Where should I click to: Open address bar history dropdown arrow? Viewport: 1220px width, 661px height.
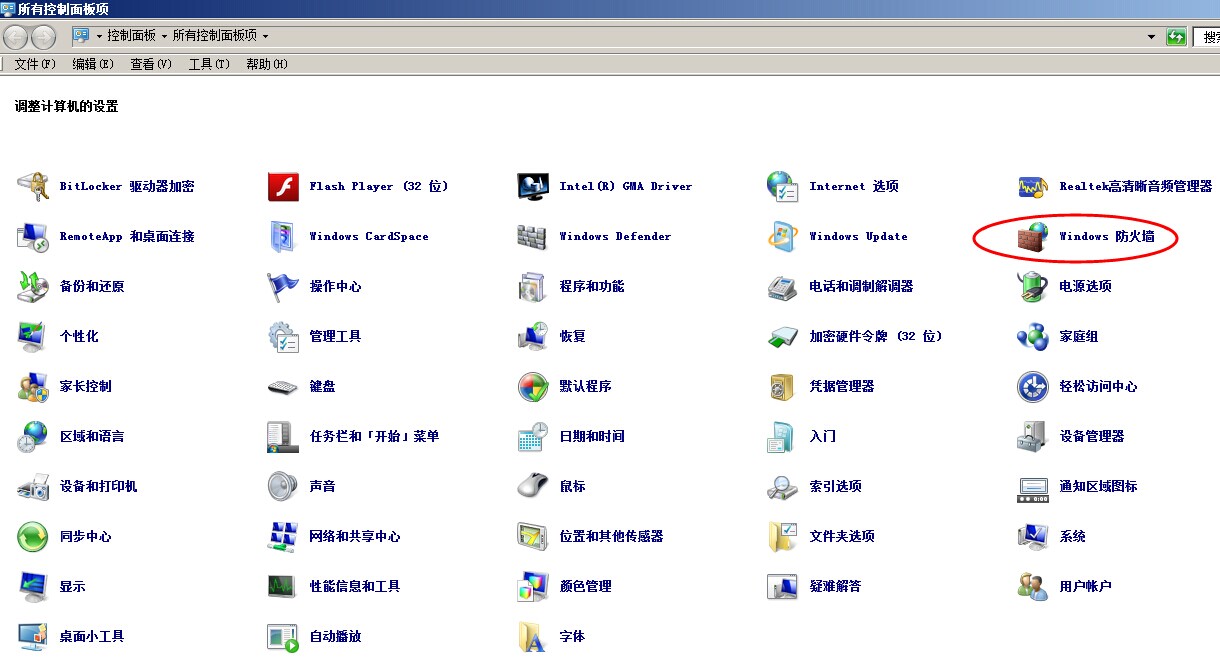(x=1151, y=37)
